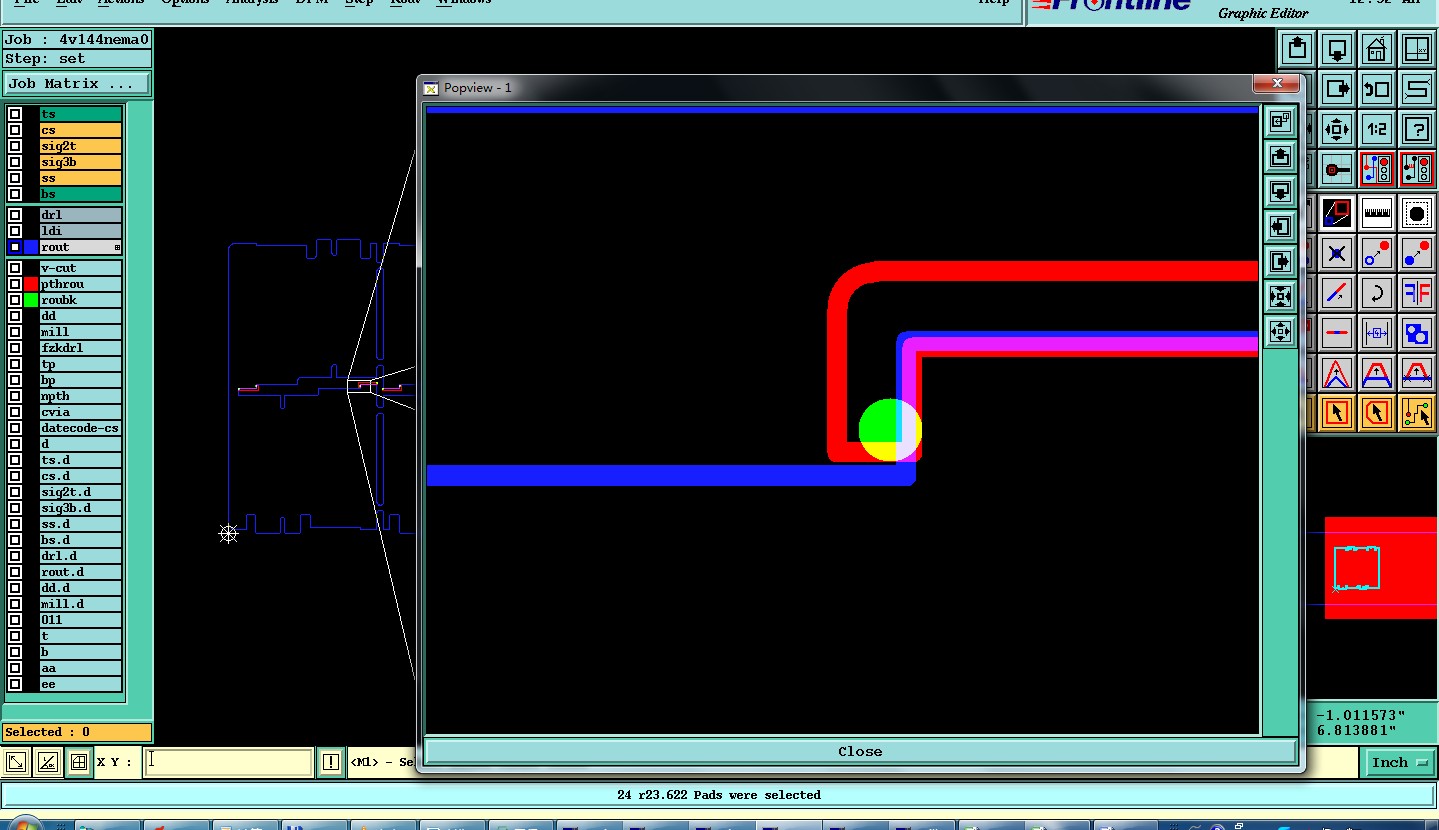The height and width of the screenshot is (830, 1439).
Task: Toggle the sig2t layer checkbox
Action: click(15, 146)
